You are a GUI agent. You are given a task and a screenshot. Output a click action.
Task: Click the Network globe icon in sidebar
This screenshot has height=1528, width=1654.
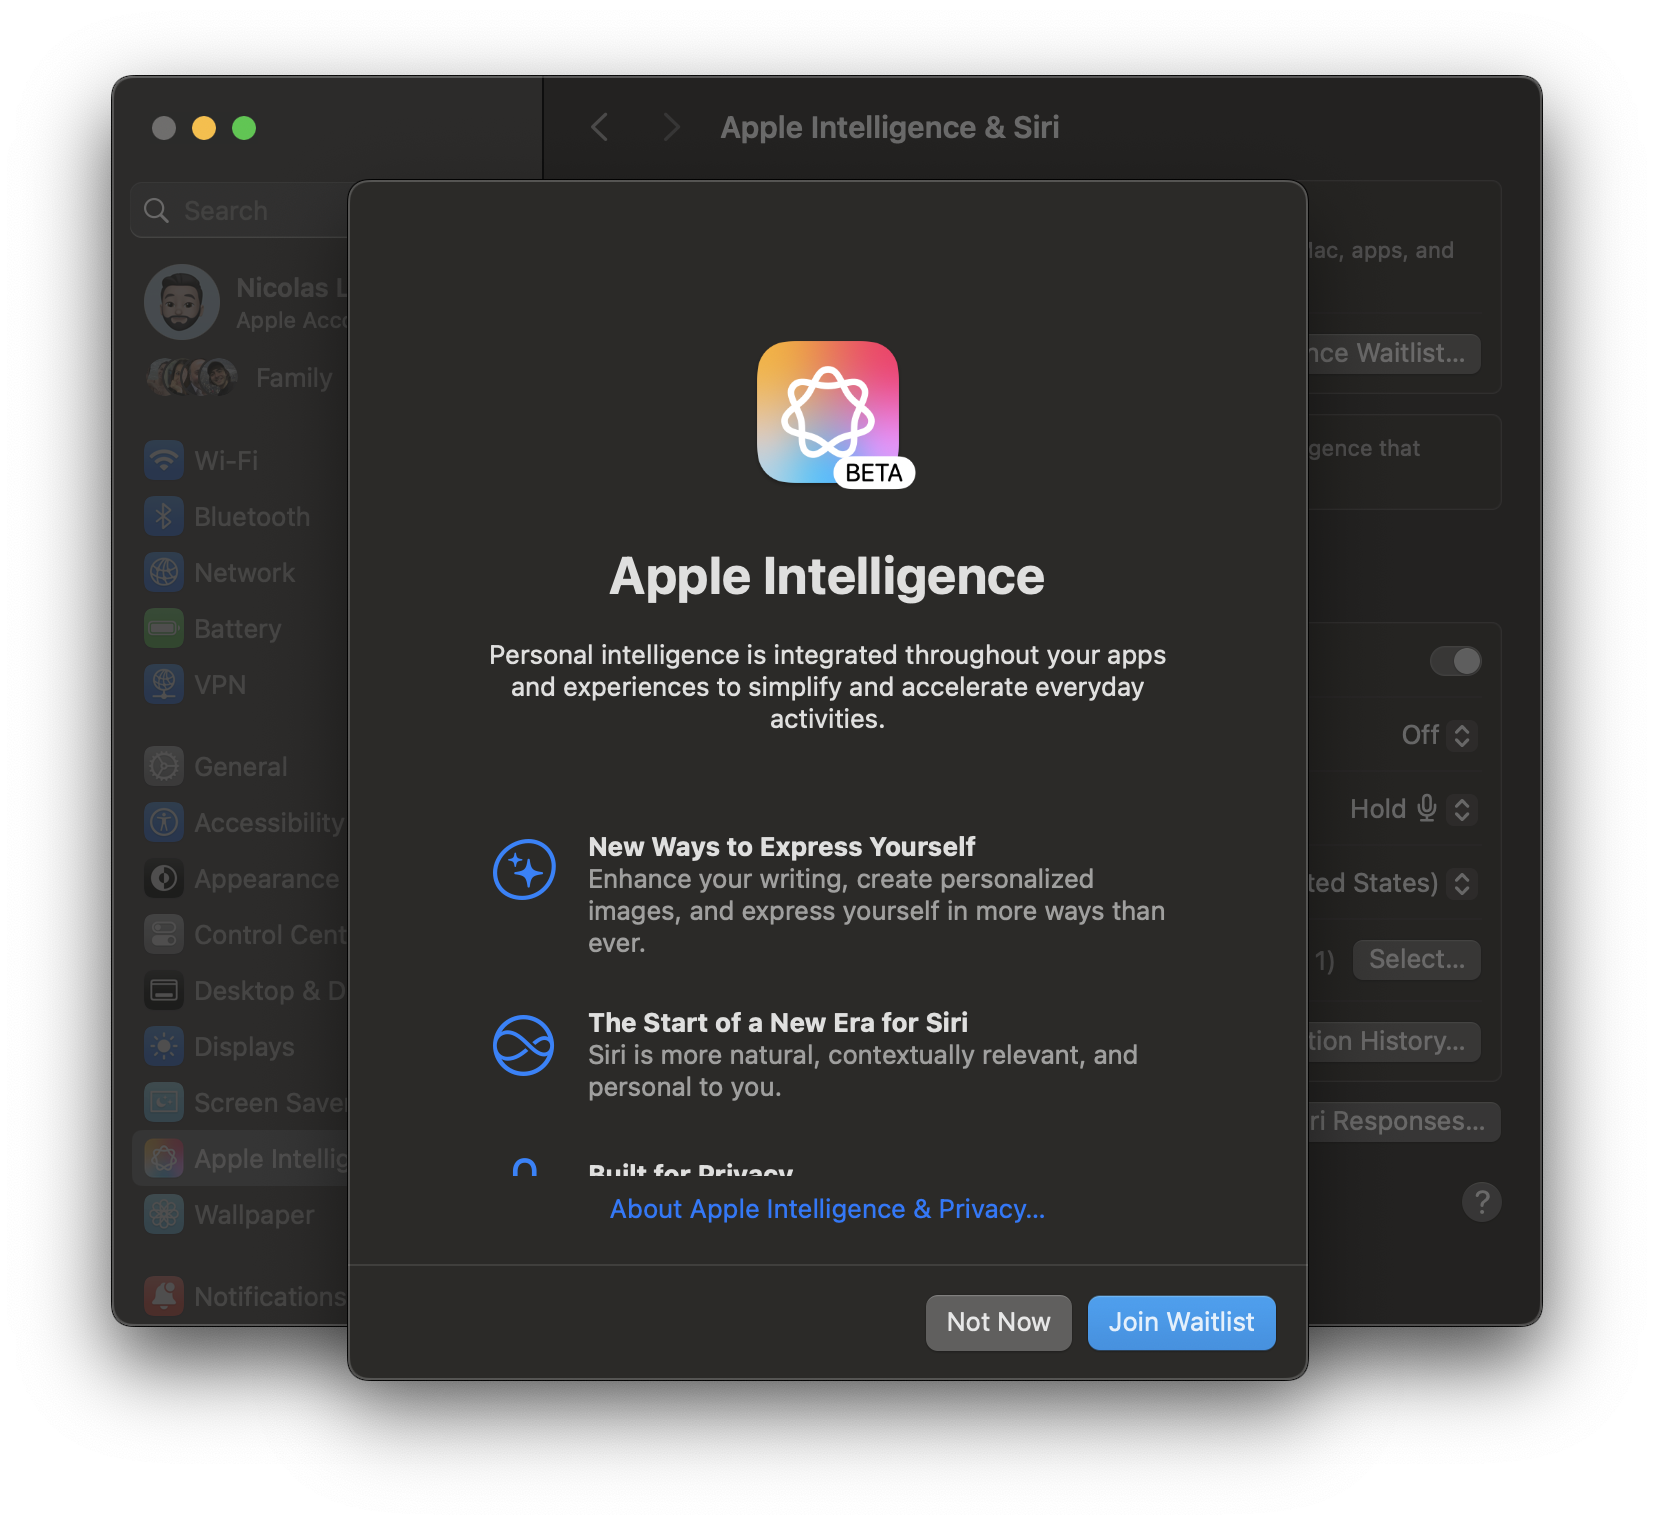point(164,572)
